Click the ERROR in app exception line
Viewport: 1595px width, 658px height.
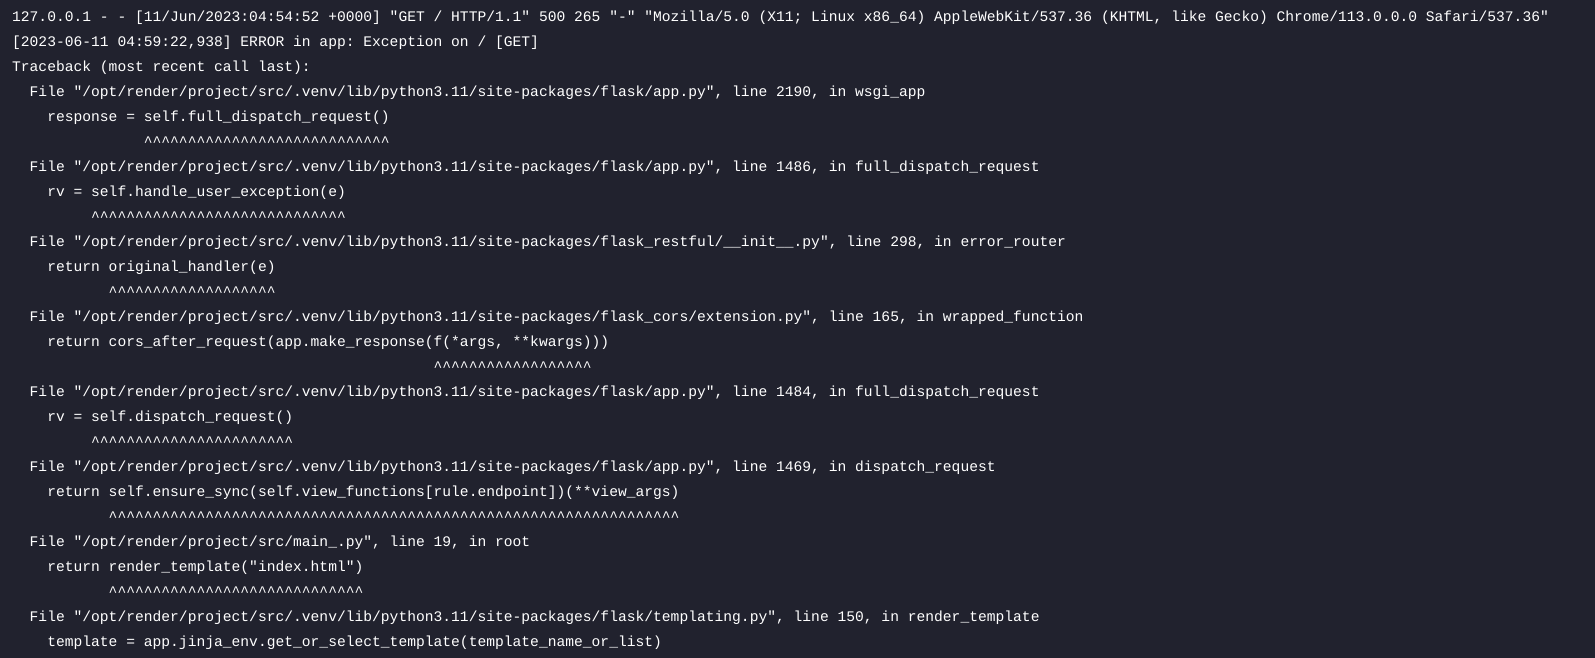(275, 42)
